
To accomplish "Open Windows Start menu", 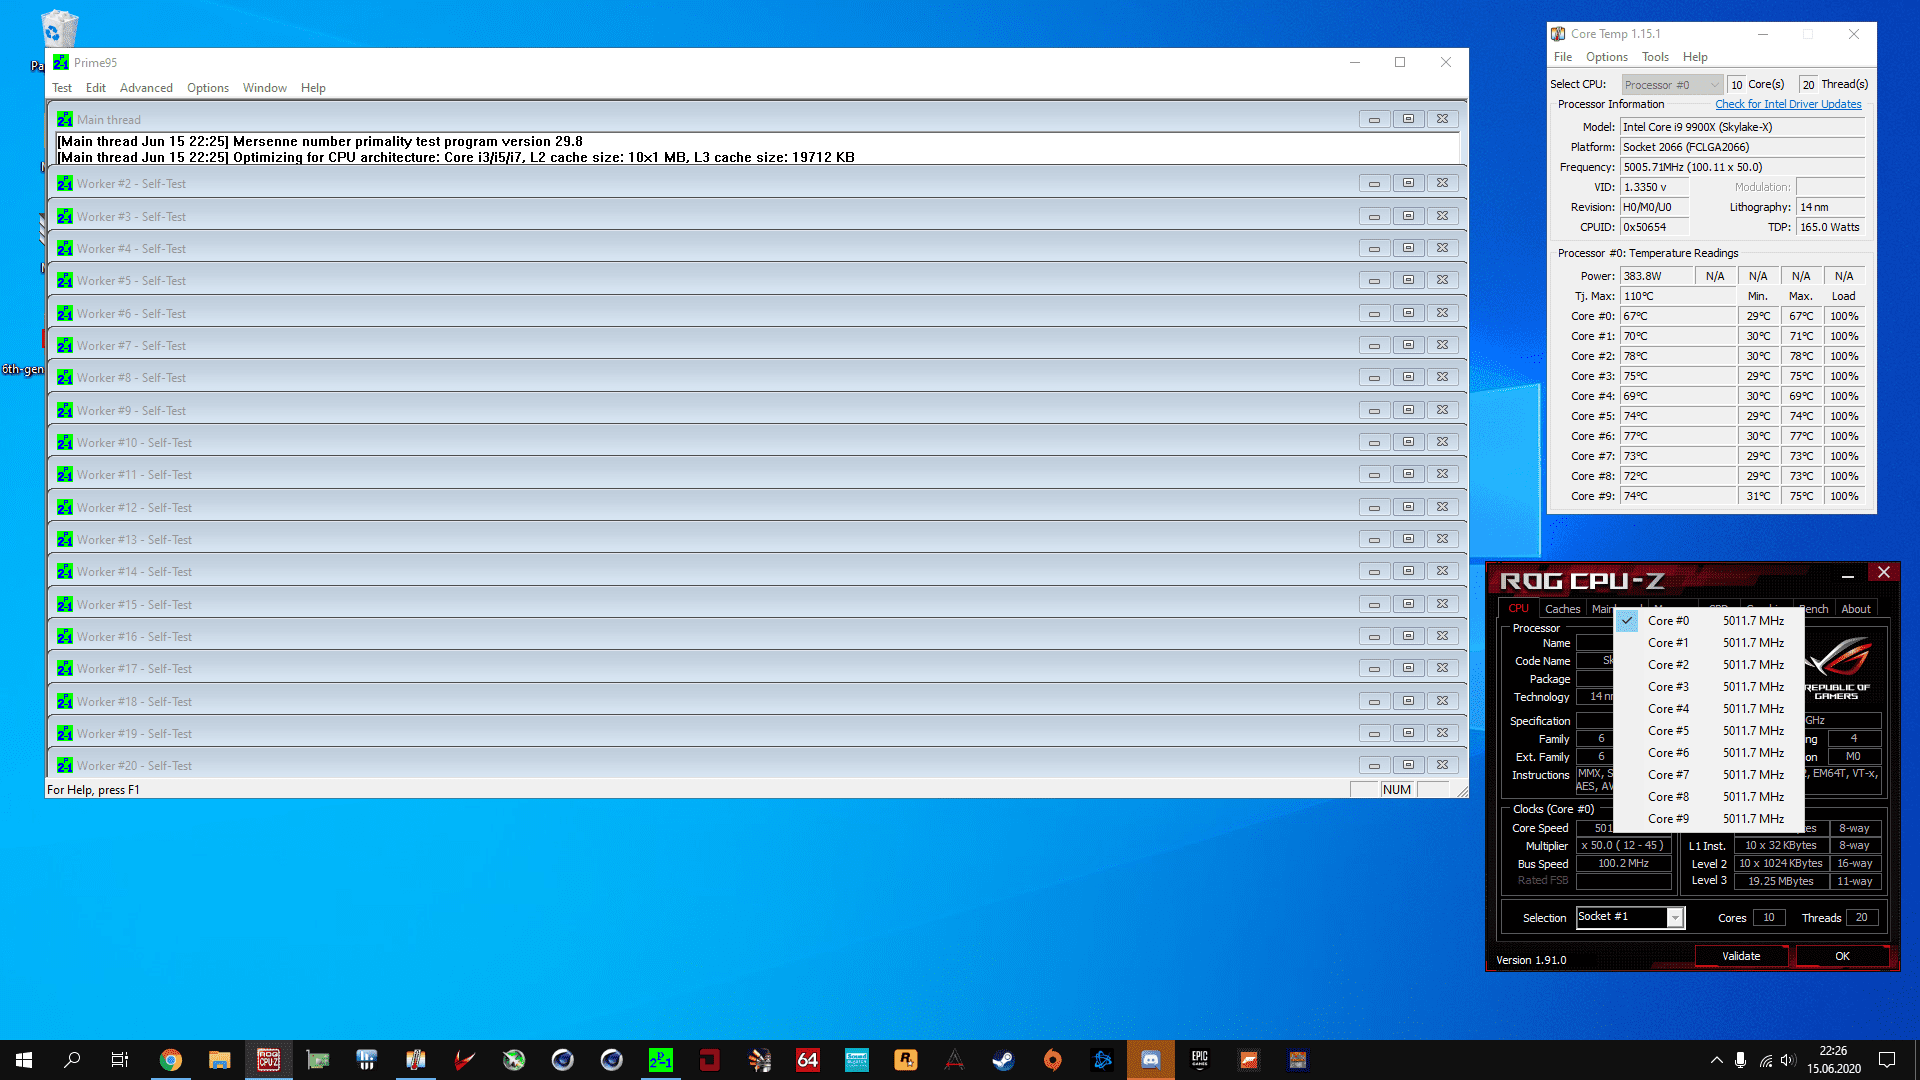I will click(24, 1060).
